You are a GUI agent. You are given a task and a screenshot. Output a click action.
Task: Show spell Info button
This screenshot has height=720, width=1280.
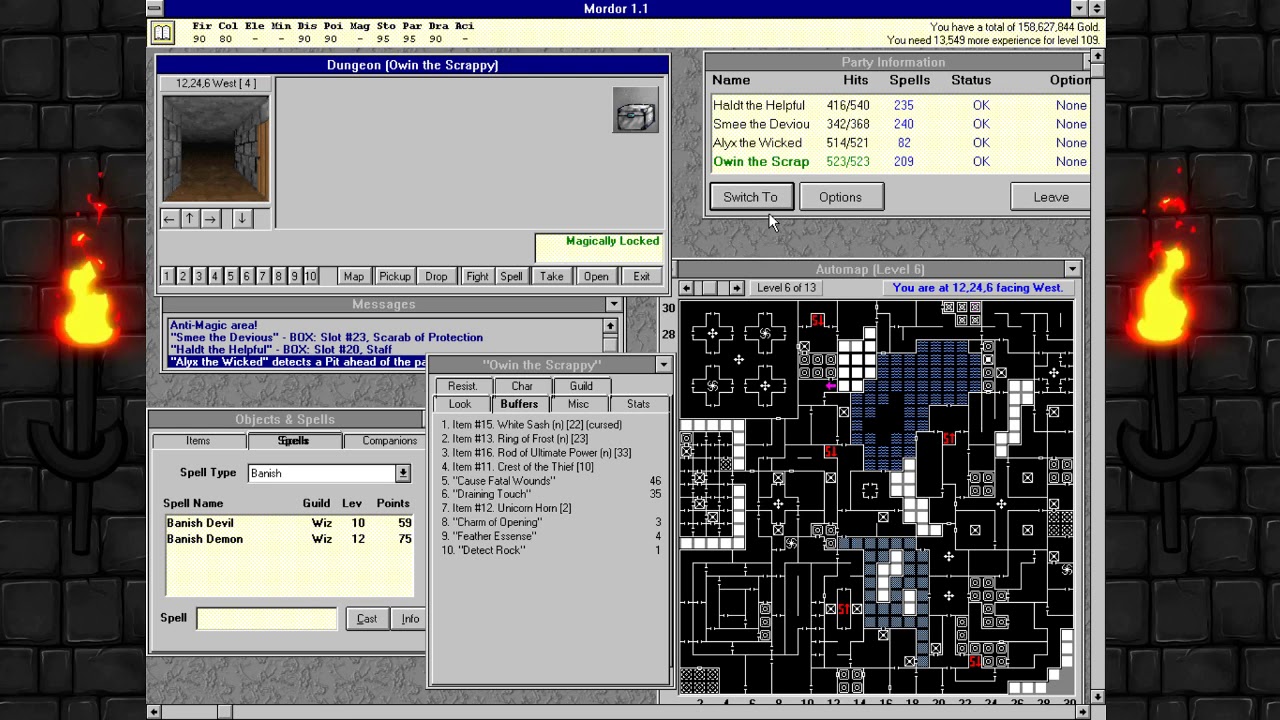[410, 619]
